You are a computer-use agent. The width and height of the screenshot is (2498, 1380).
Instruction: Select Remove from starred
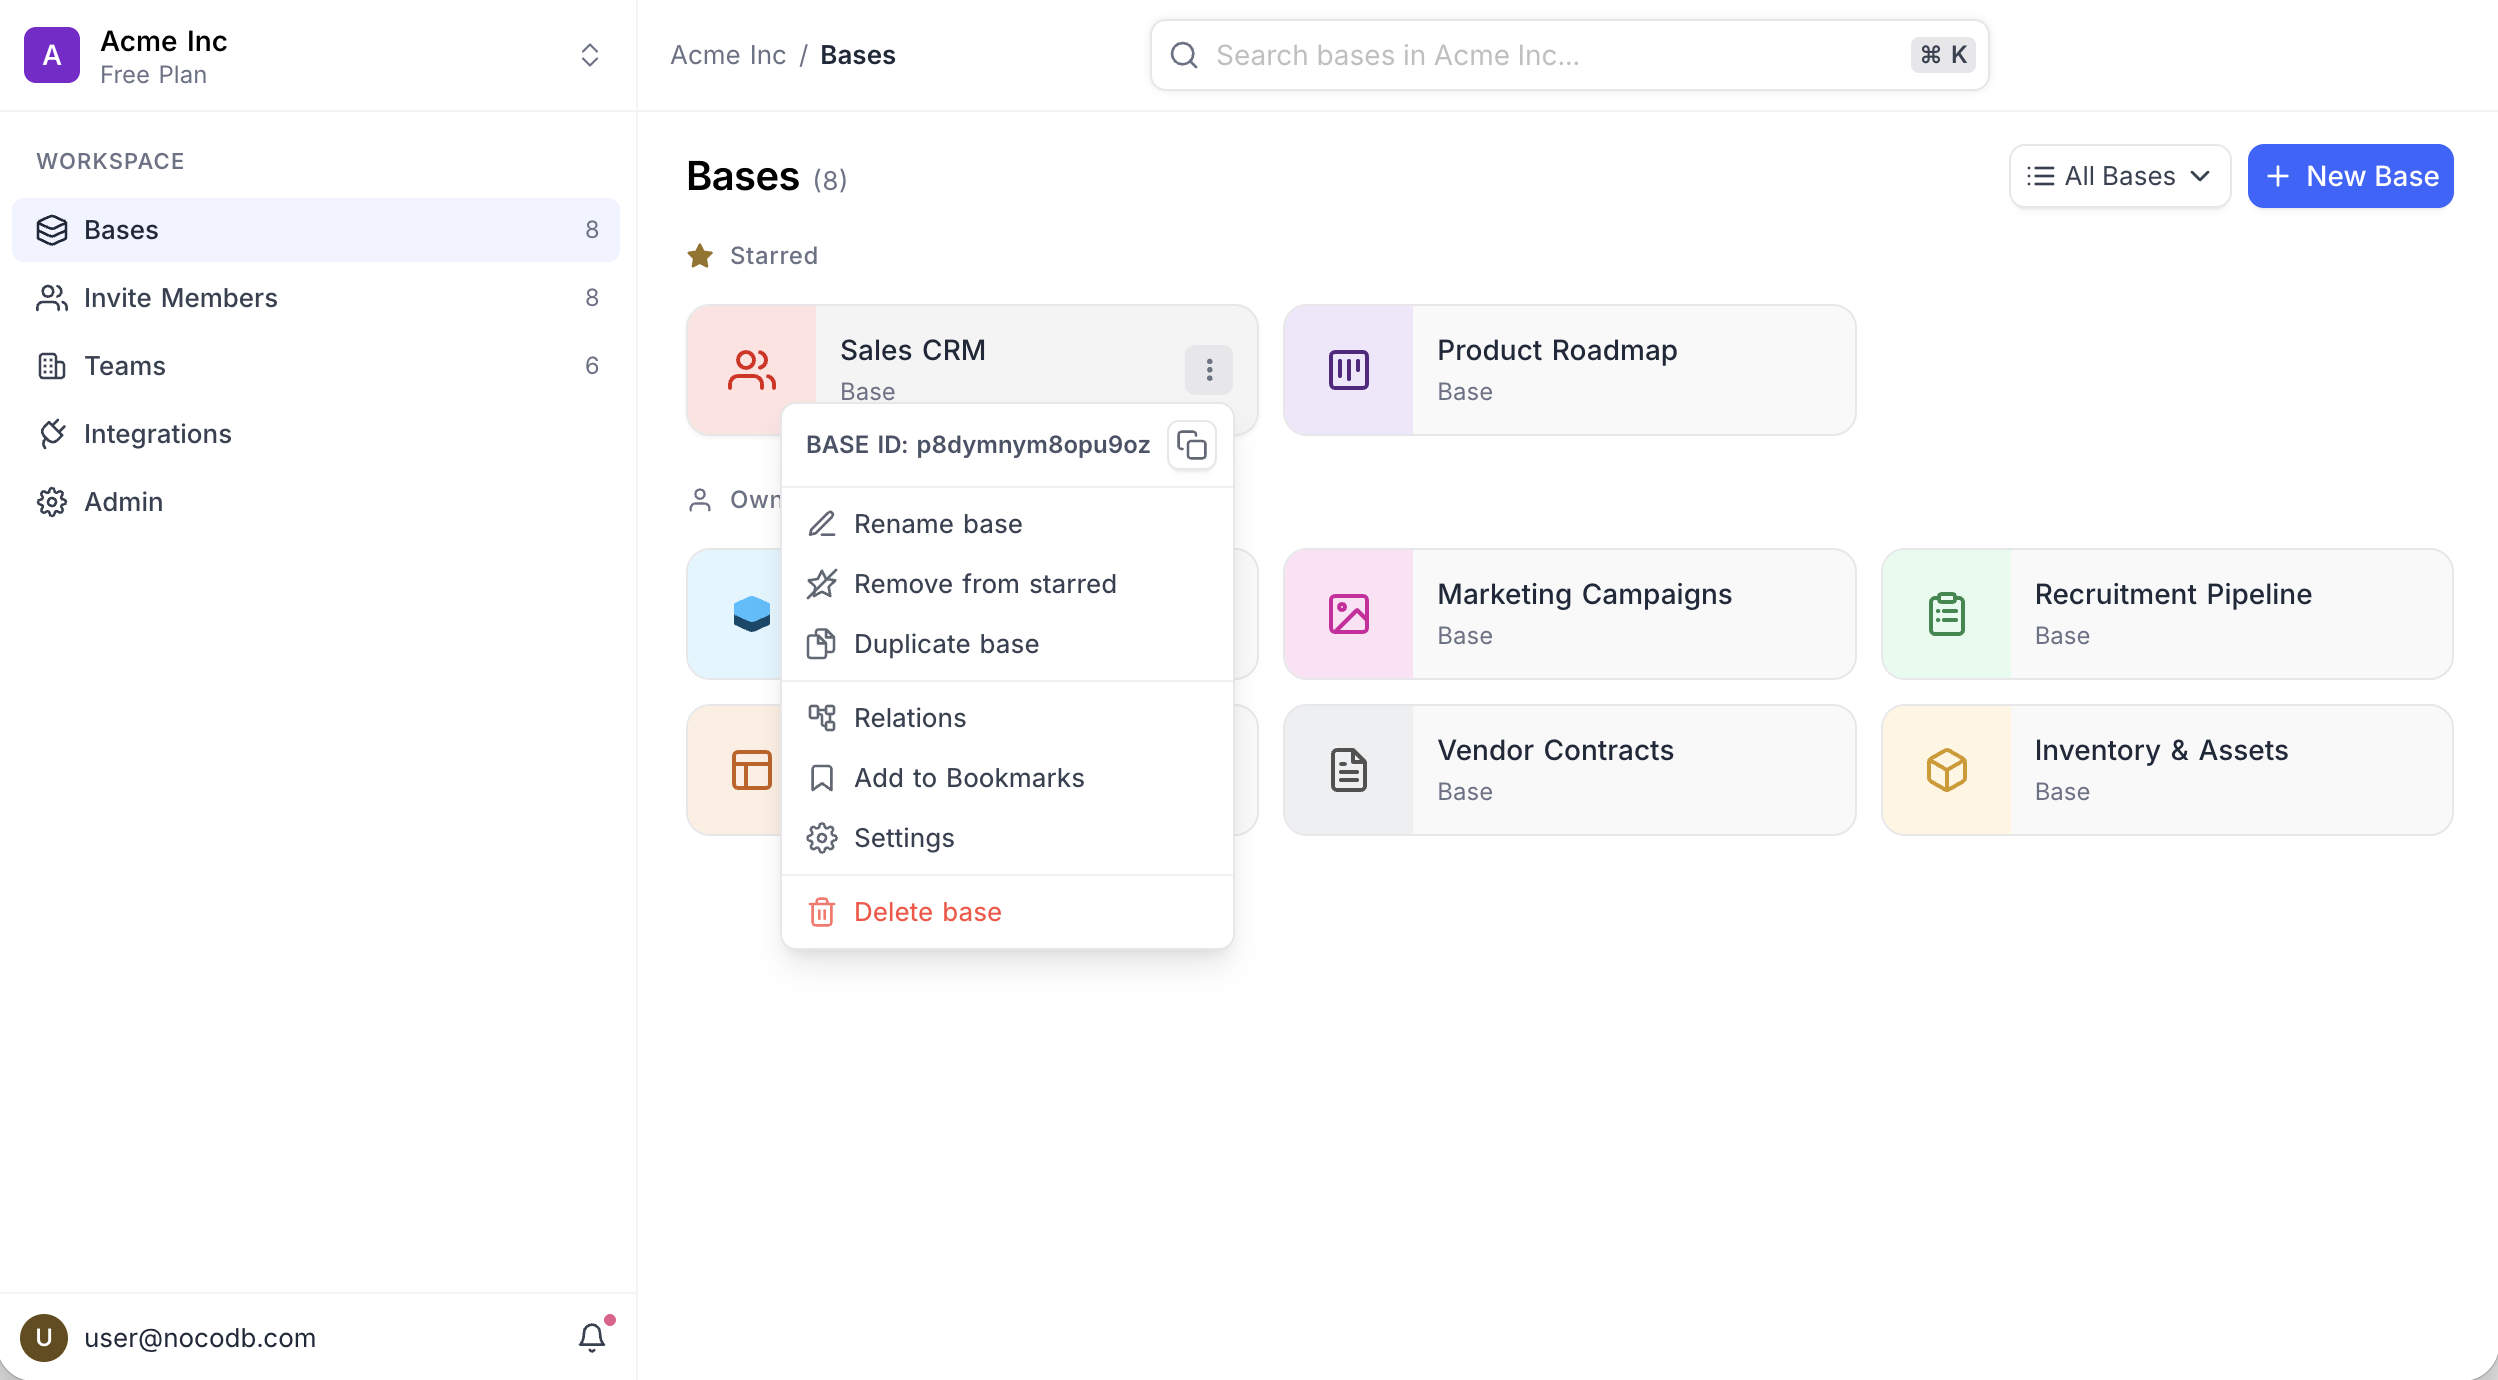coord(1007,584)
